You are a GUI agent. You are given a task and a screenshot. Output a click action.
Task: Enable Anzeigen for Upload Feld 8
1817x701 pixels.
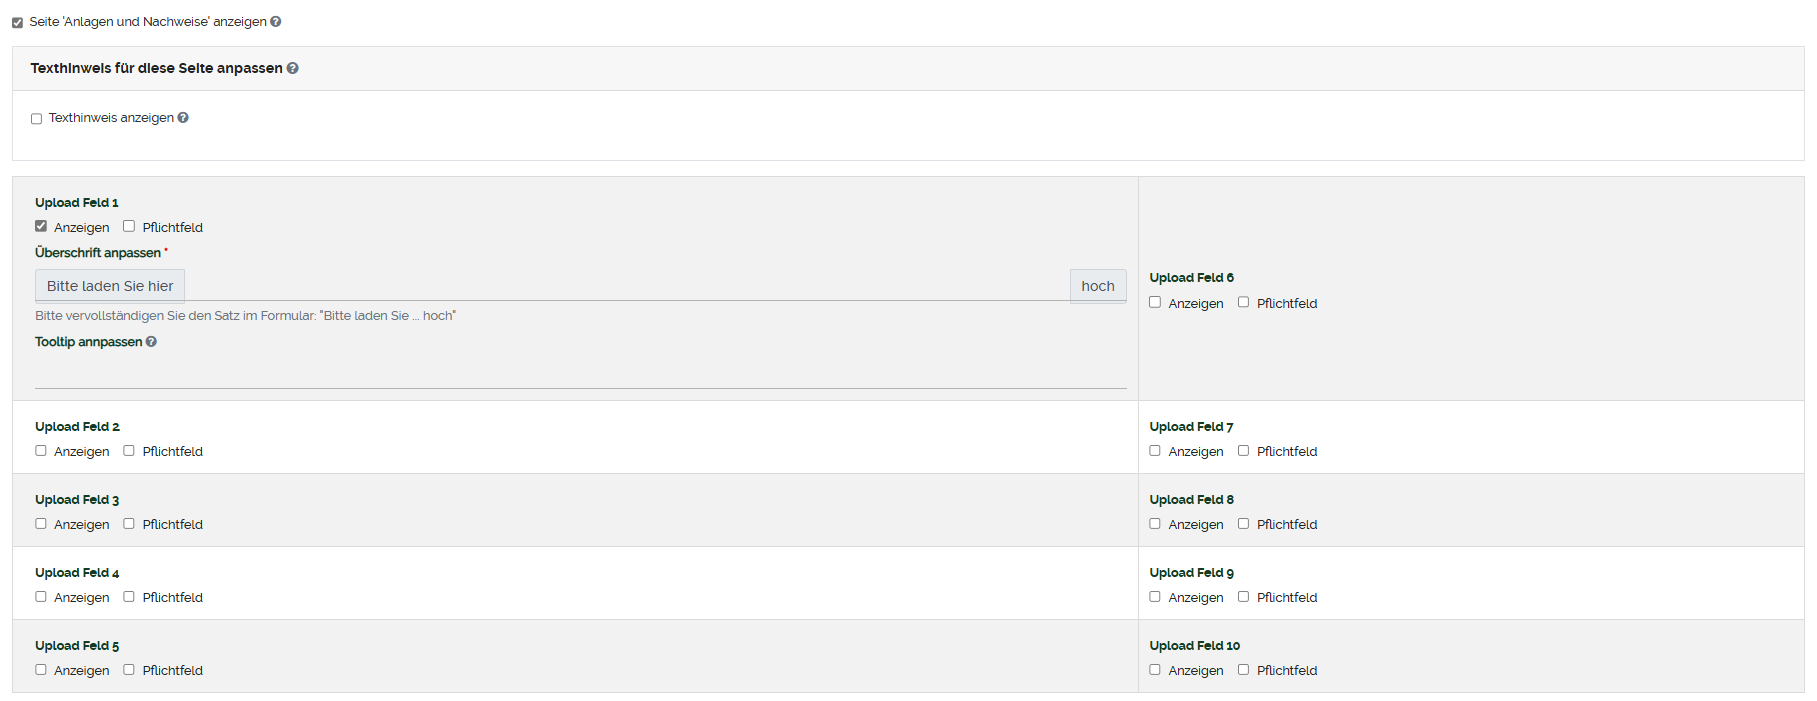[x=1155, y=524]
